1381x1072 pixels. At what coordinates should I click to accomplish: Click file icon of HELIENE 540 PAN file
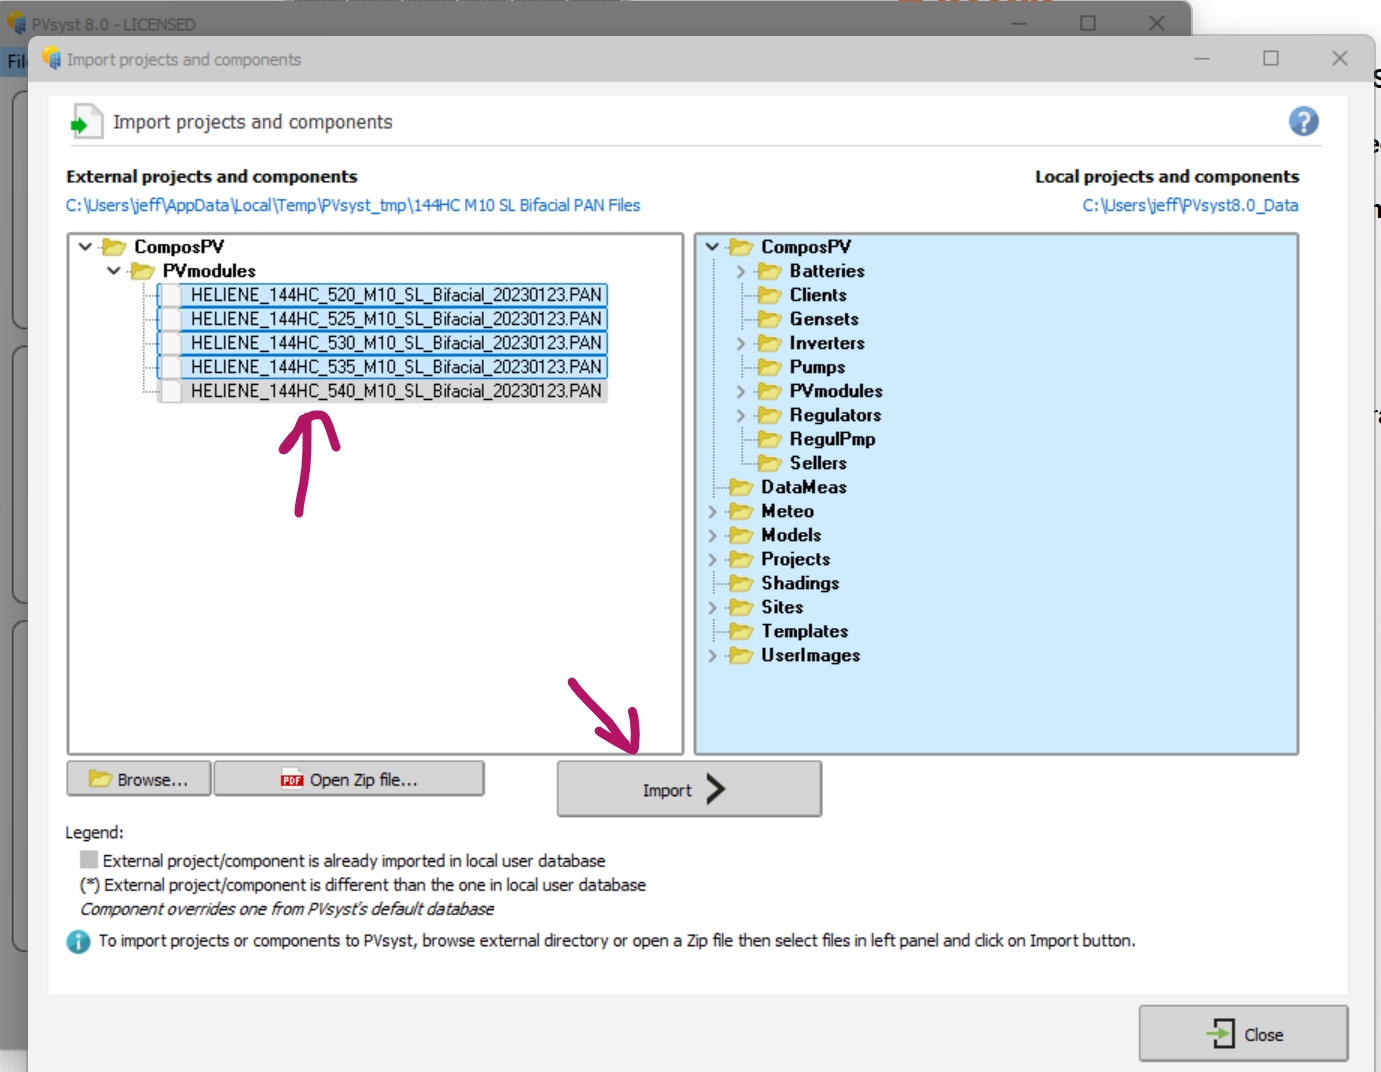point(171,391)
